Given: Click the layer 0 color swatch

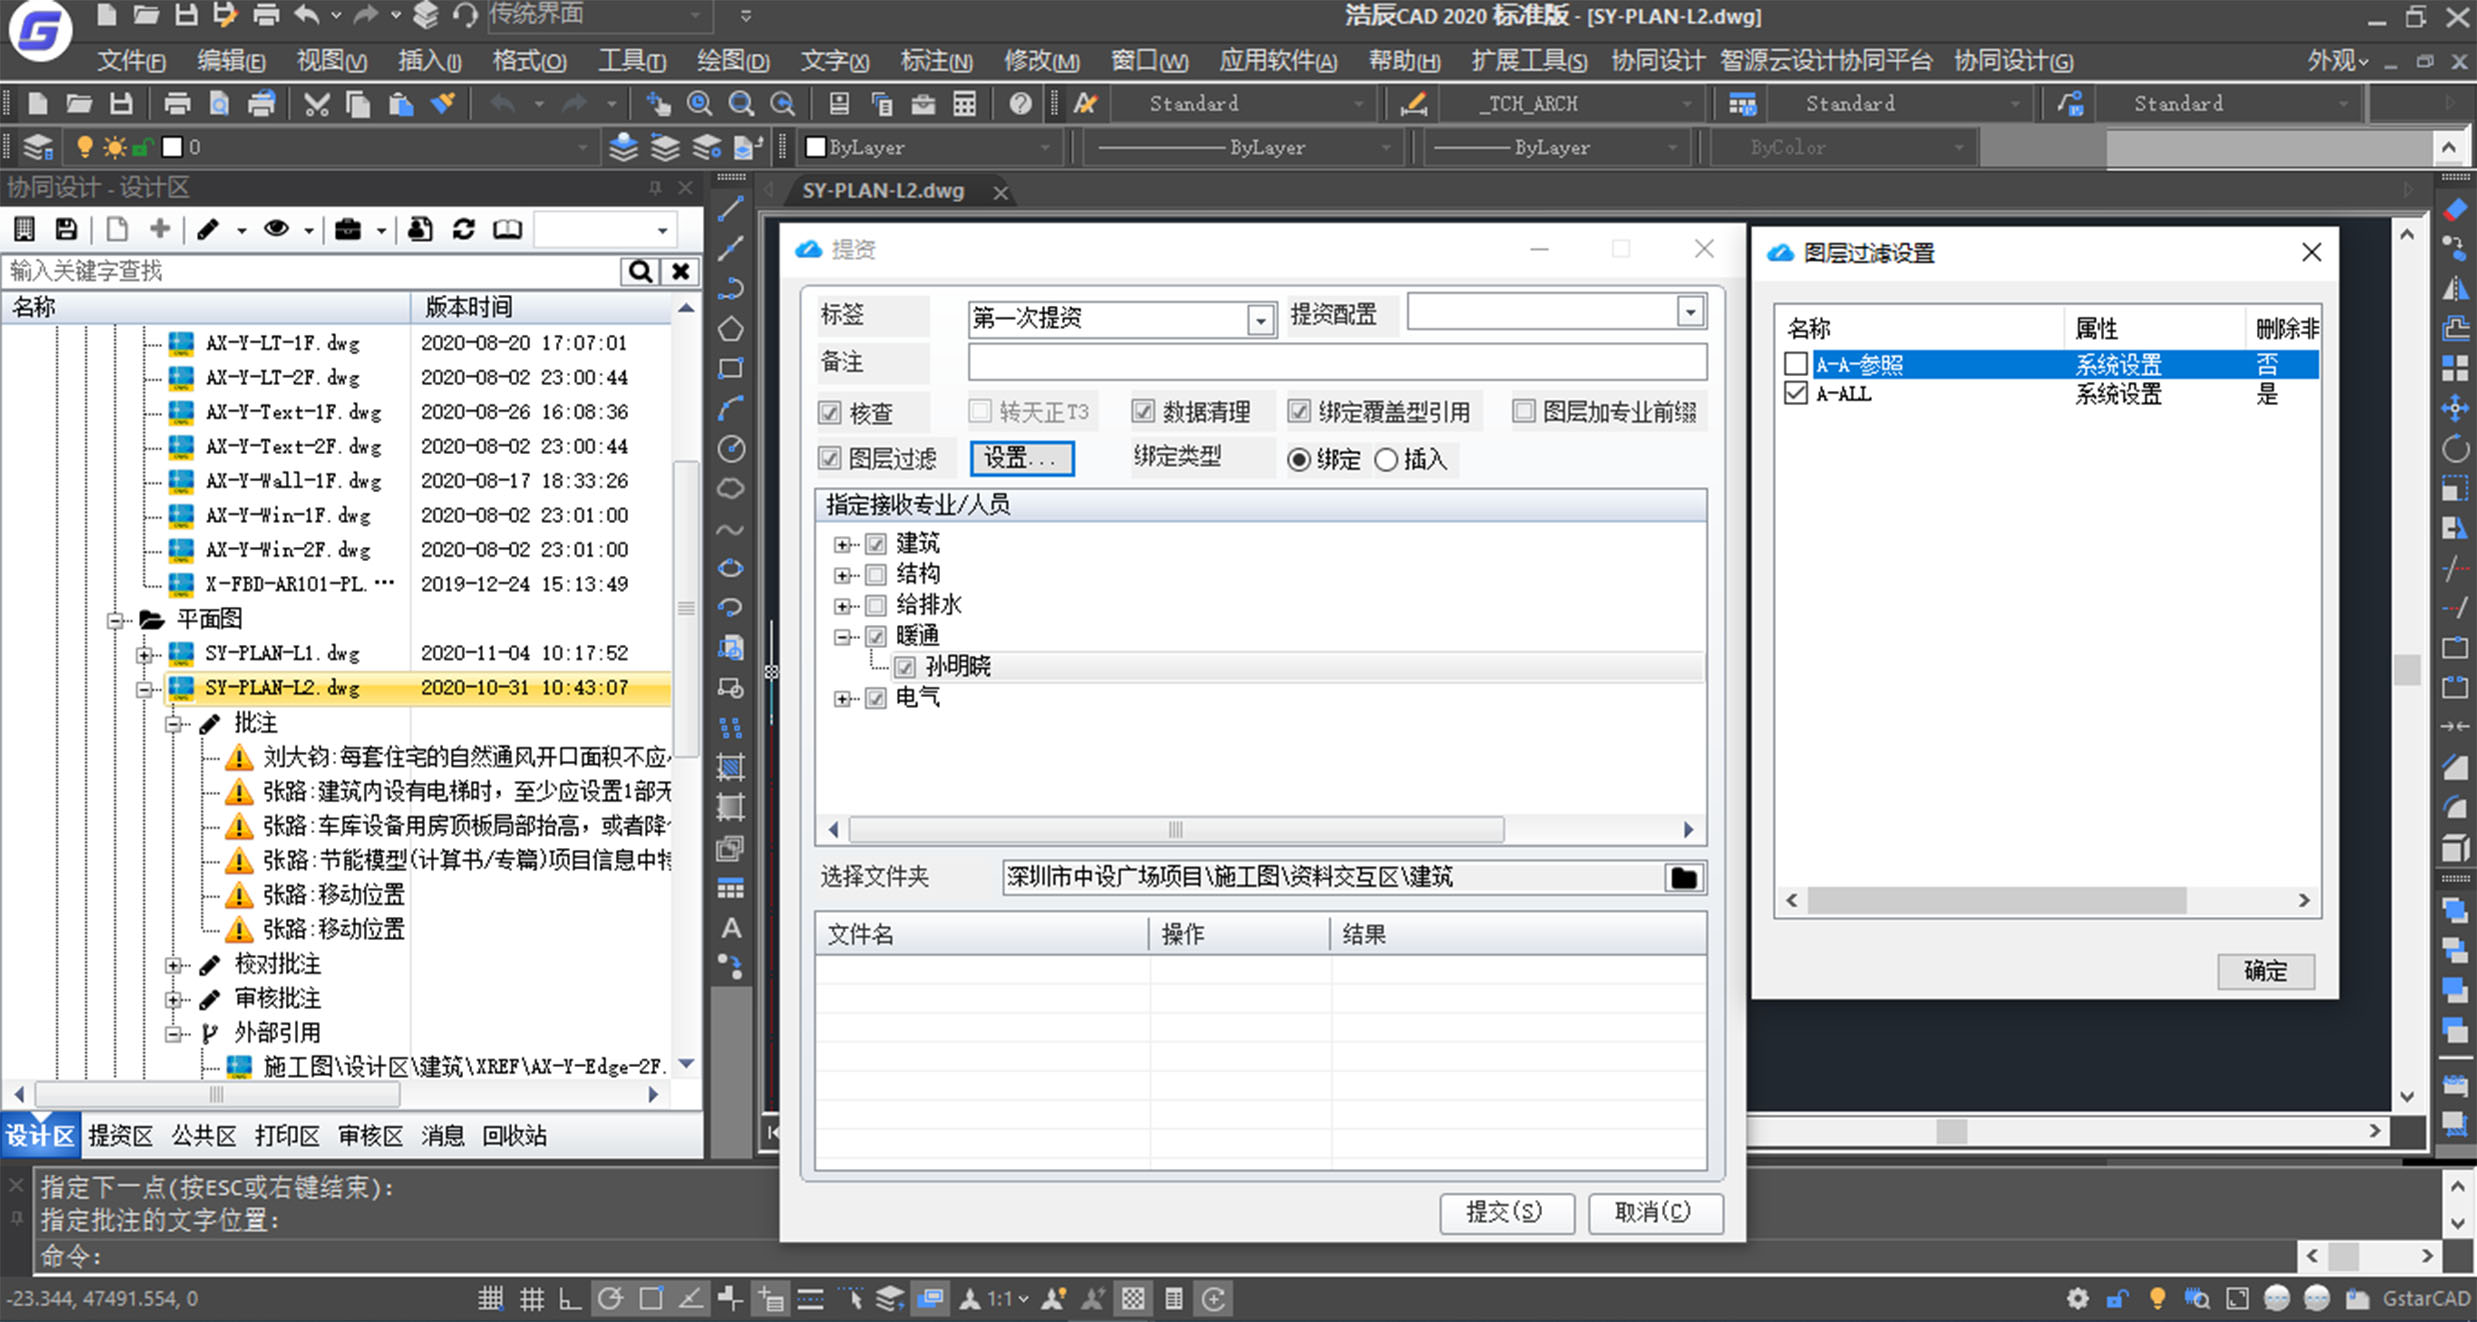Looking at the screenshot, I should pos(172,147).
